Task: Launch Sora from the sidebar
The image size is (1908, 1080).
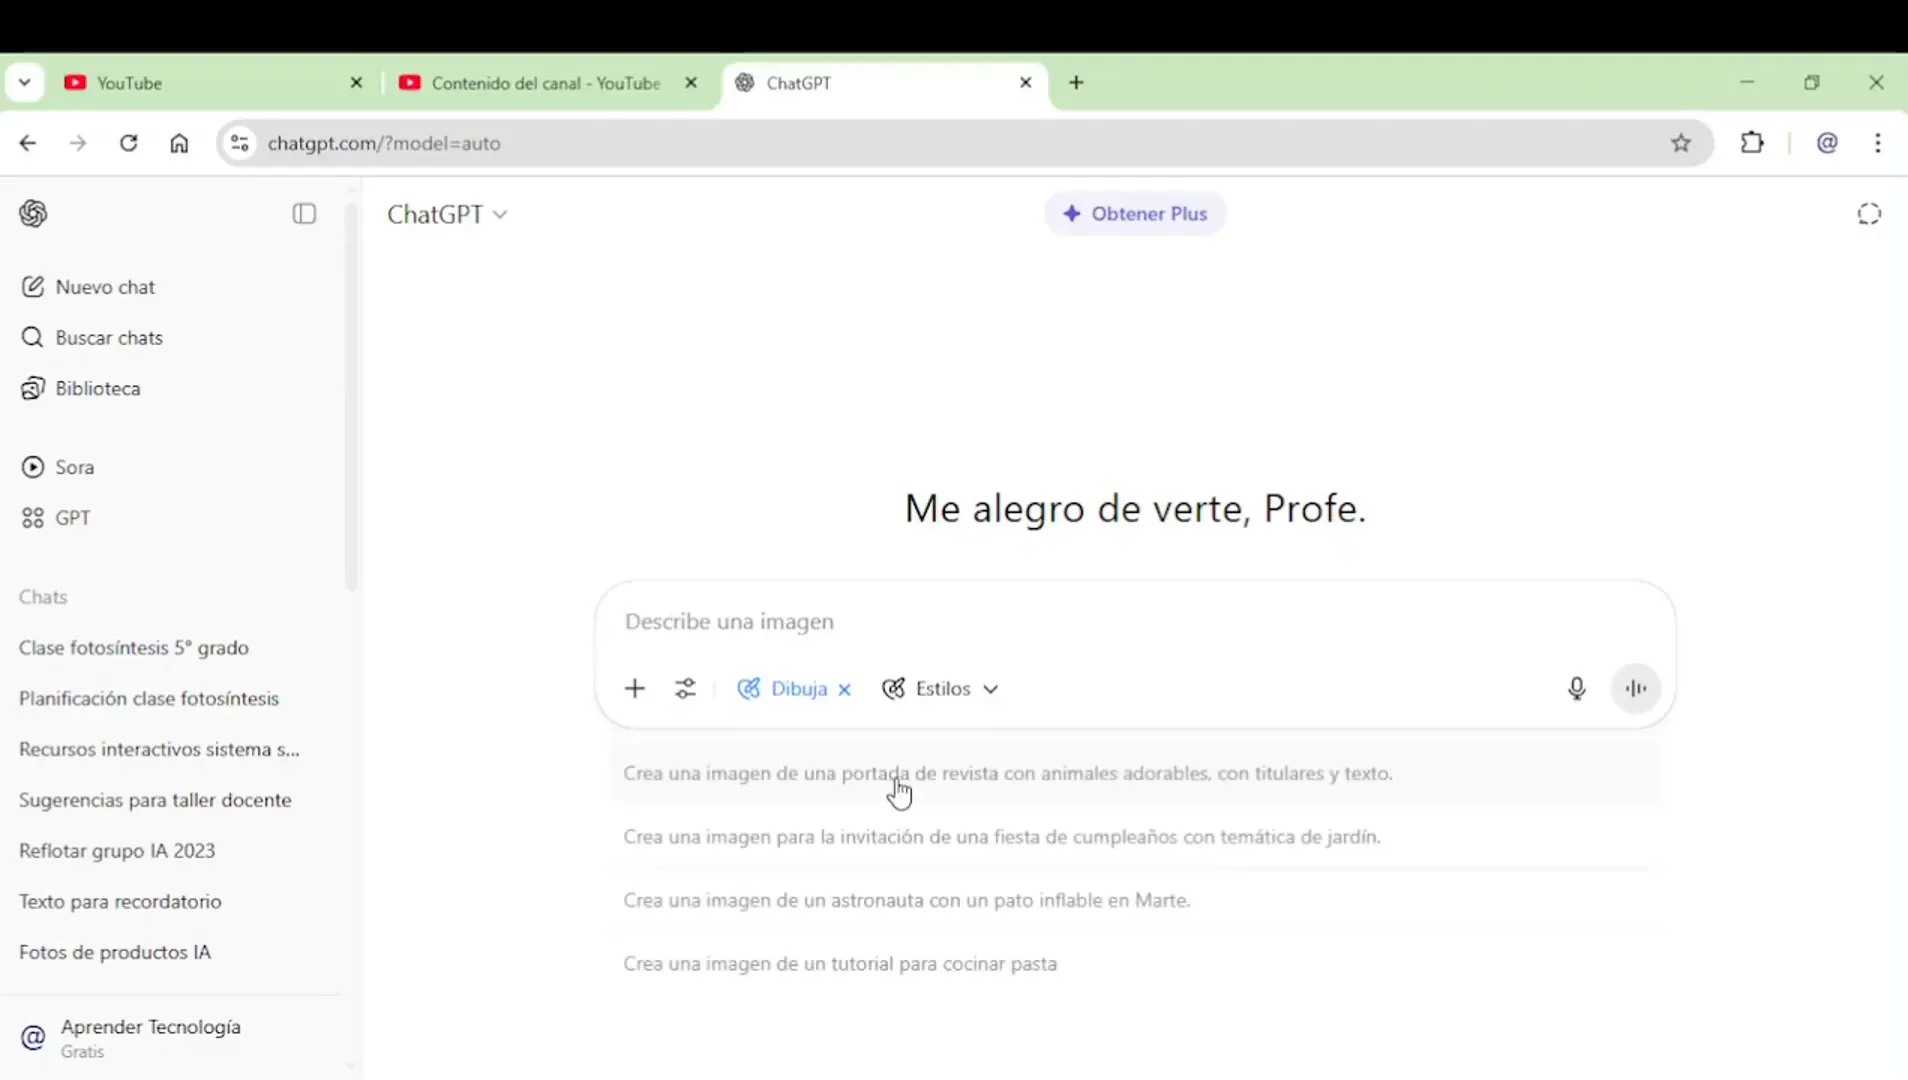Action: click(x=72, y=466)
